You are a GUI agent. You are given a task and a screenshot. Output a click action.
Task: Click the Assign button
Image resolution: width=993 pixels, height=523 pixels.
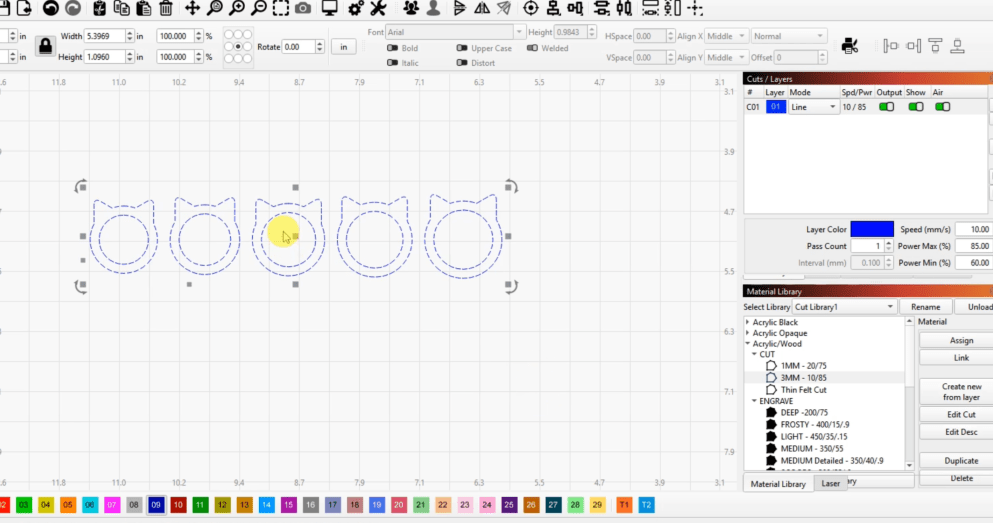click(960, 341)
